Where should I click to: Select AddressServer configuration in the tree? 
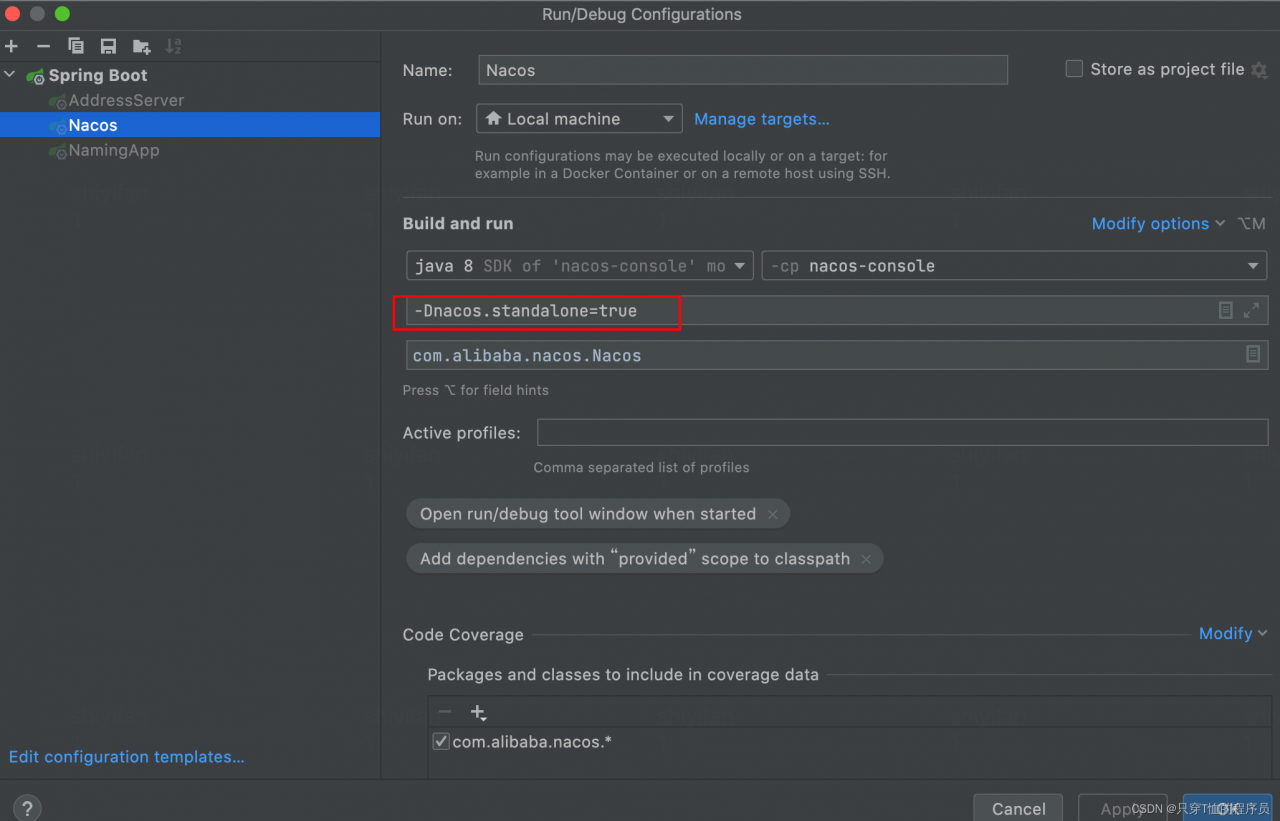tap(126, 100)
